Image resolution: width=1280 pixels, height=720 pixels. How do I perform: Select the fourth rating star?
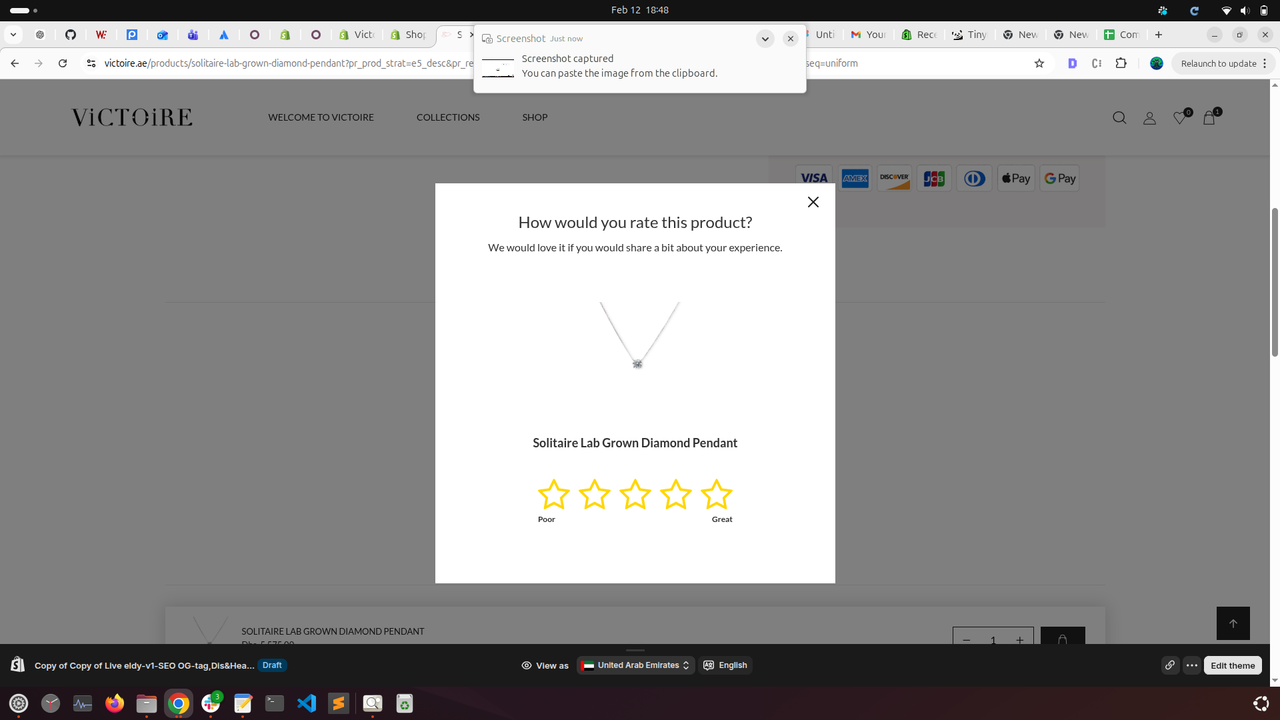pos(676,494)
